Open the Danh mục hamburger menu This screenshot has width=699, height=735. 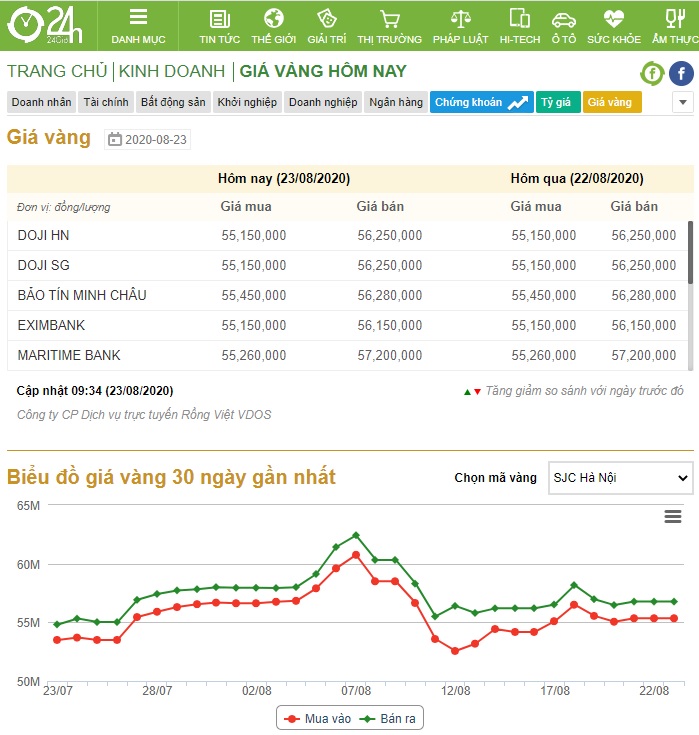[138, 26]
